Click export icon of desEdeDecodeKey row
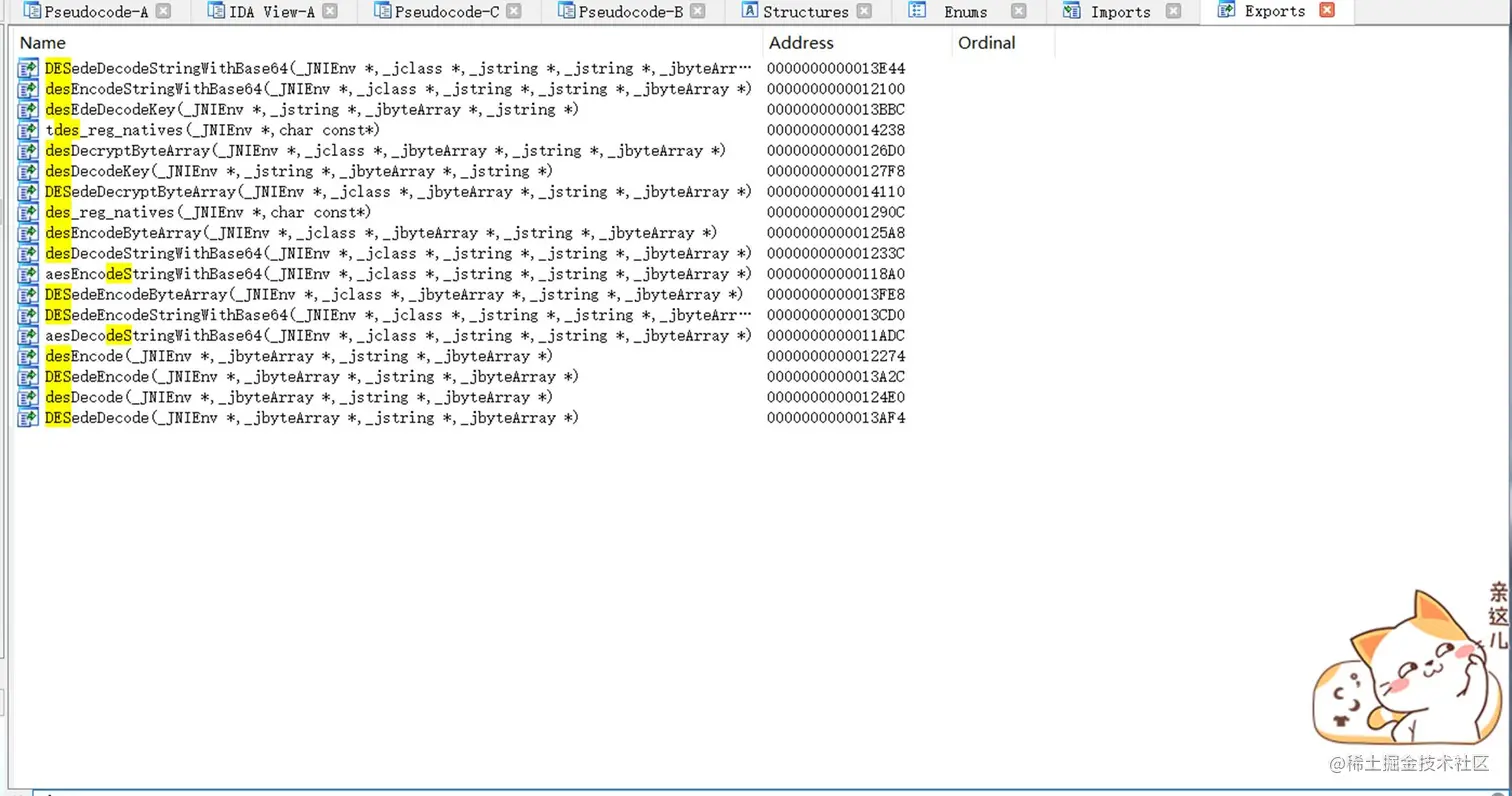This screenshot has width=1512, height=796. pos(28,110)
